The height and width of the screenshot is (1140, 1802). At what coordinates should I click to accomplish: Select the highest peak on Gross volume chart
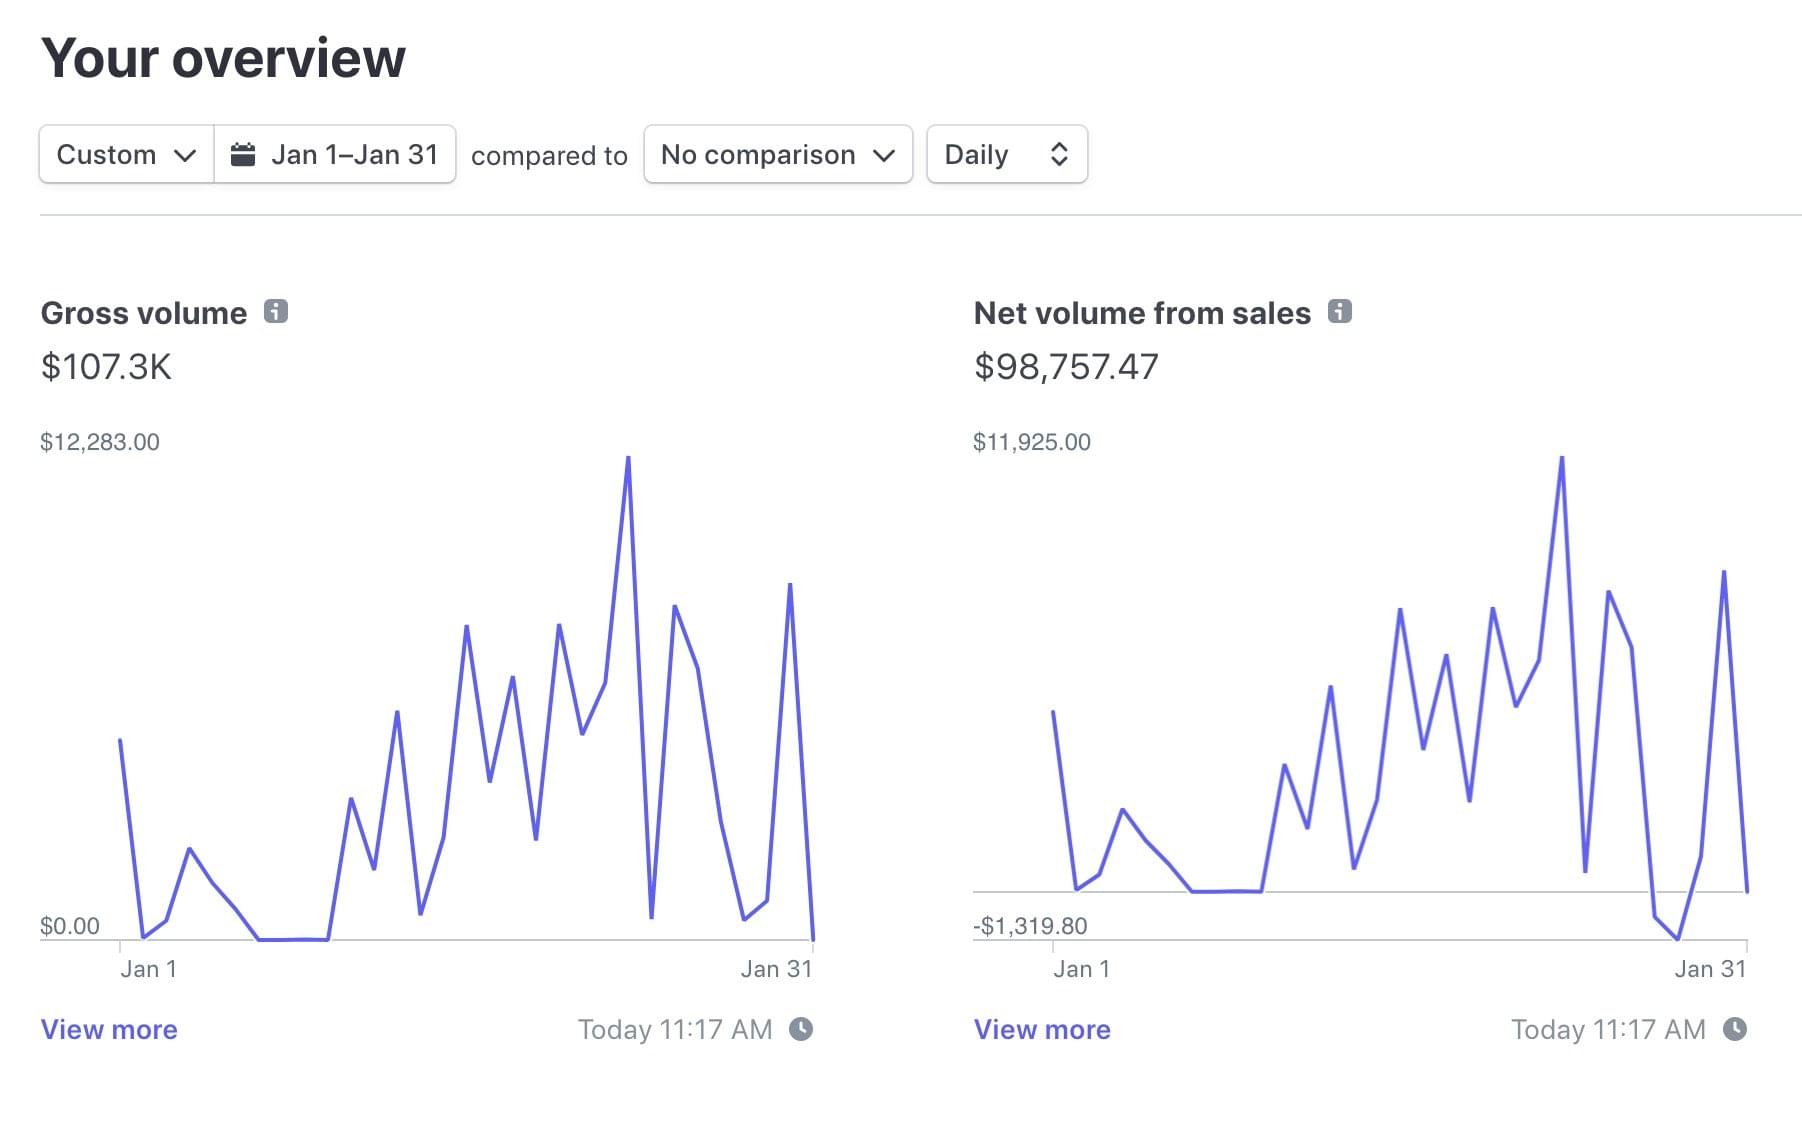(628, 458)
